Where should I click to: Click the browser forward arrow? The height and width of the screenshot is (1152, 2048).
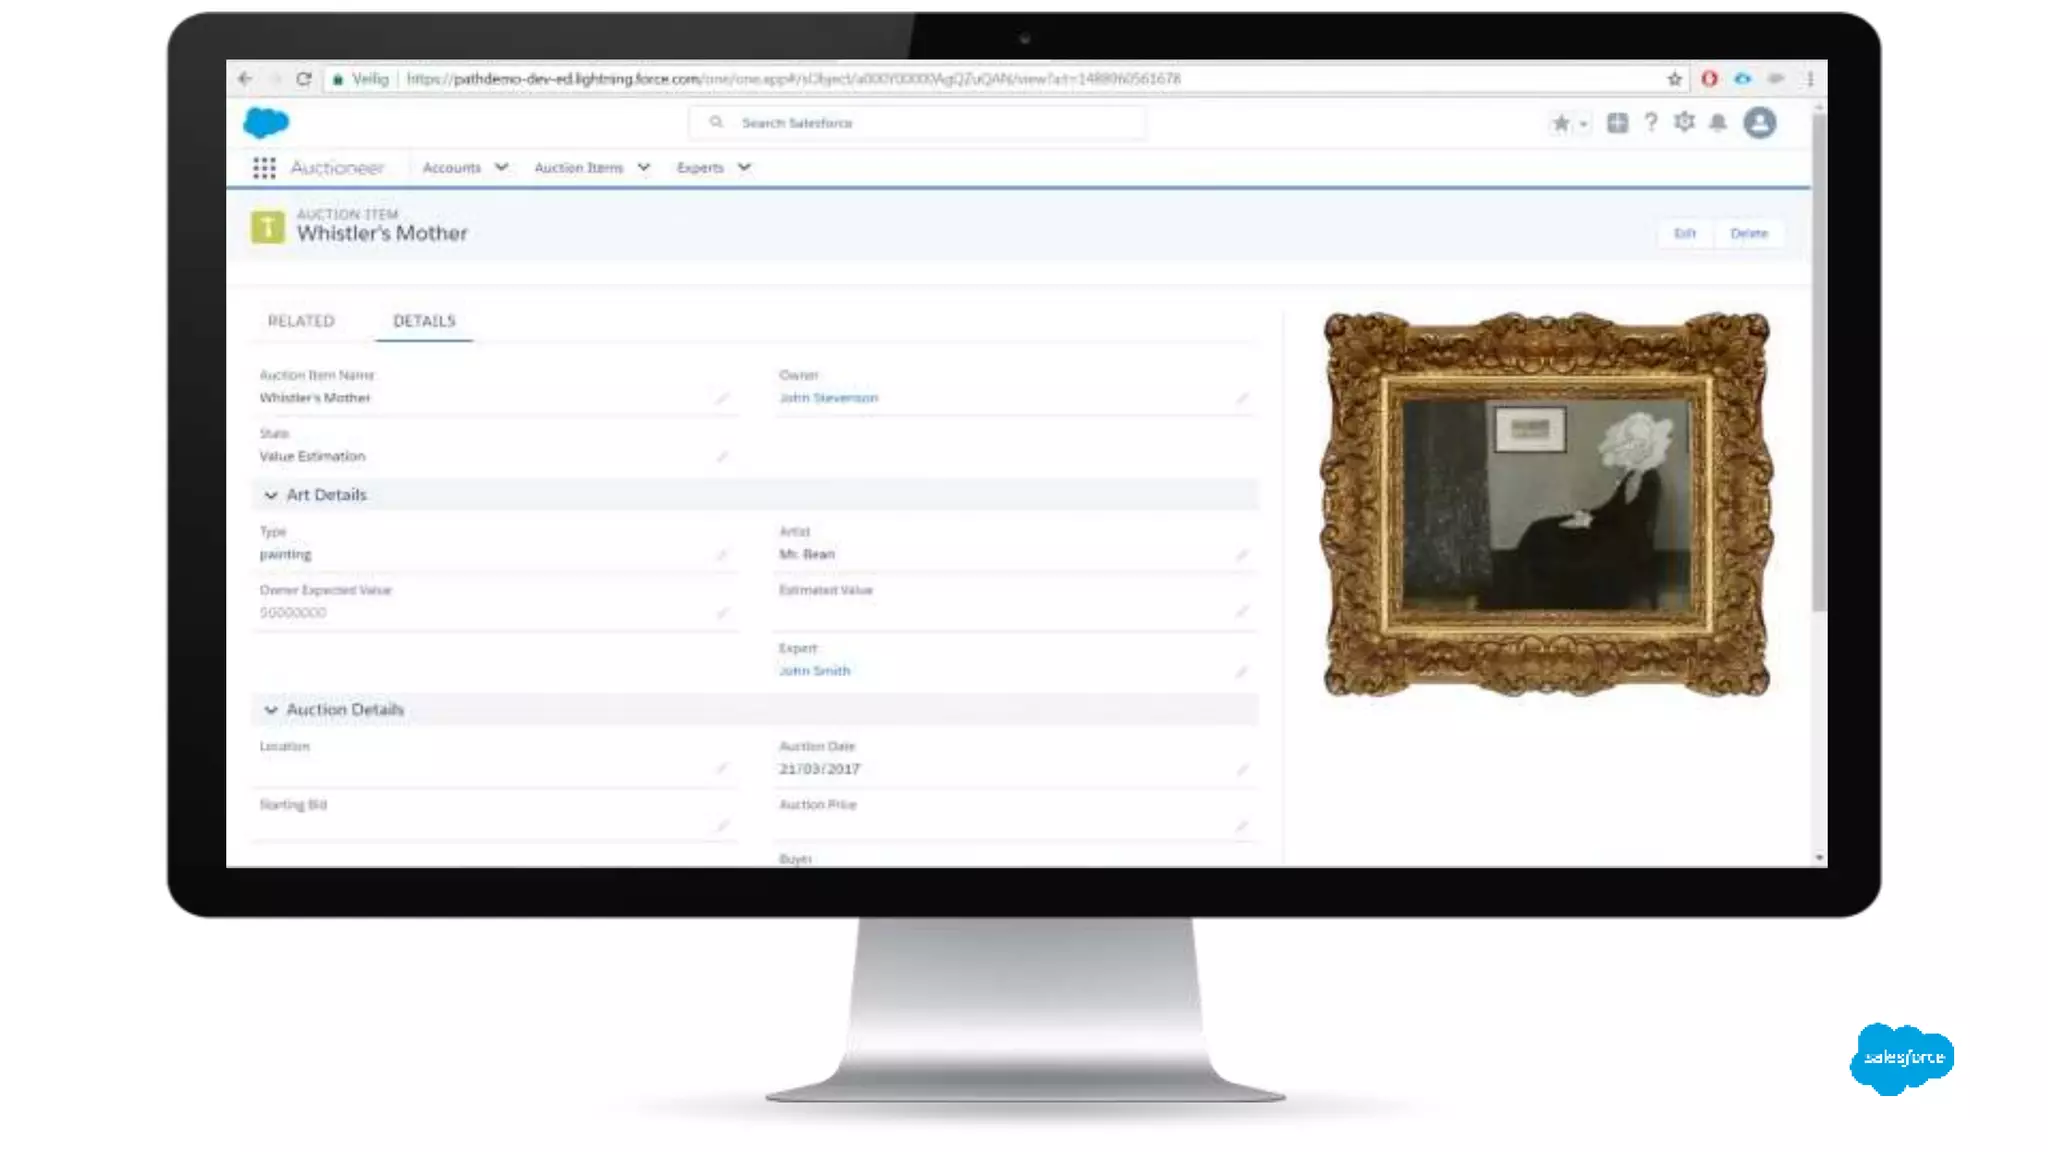274,78
